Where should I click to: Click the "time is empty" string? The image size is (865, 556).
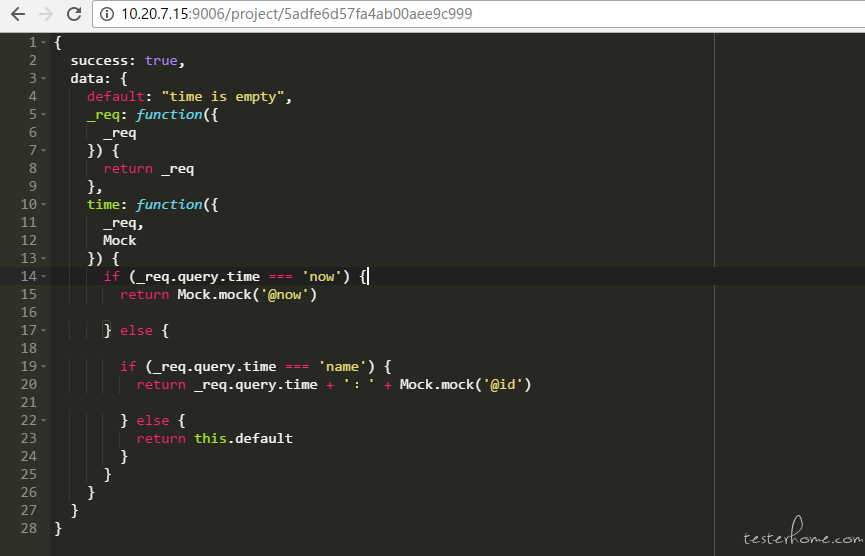point(223,97)
